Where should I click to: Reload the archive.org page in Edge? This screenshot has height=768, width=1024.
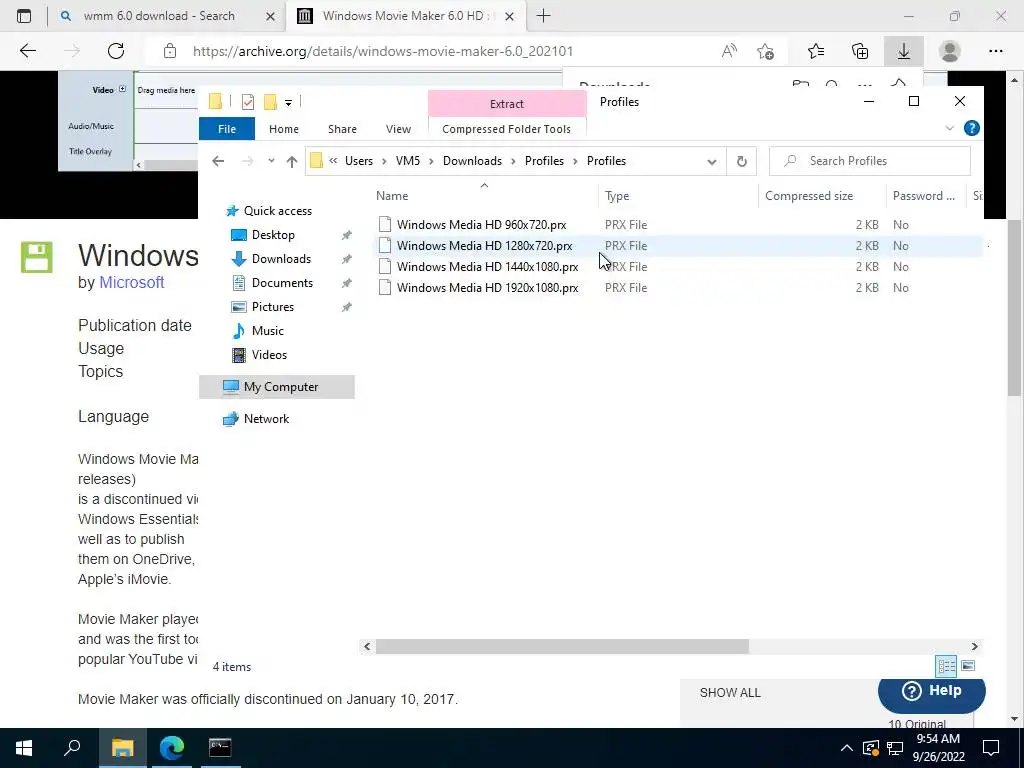click(x=116, y=51)
